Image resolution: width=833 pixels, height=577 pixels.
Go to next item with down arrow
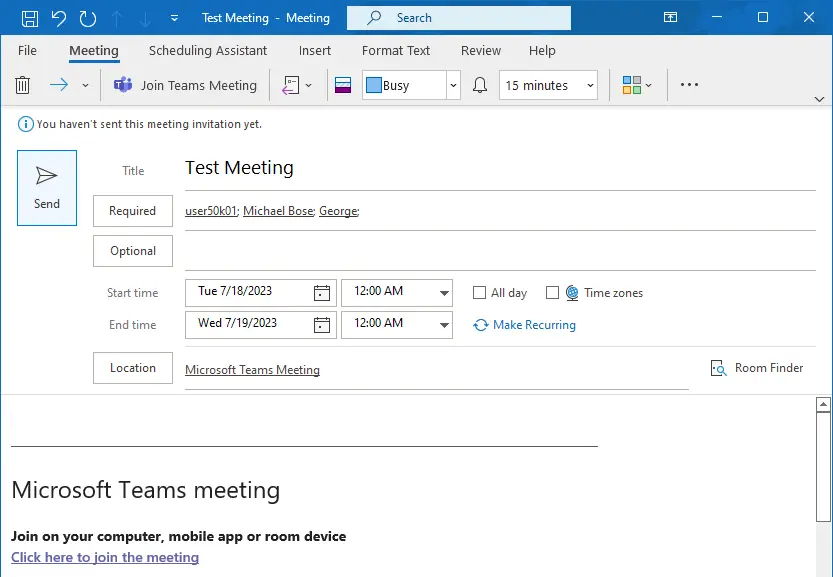(x=145, y=18)
